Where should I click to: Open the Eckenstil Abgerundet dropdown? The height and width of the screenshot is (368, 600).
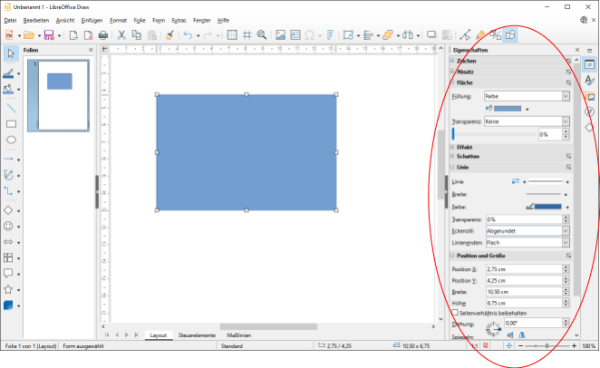(x=528, y=231)
